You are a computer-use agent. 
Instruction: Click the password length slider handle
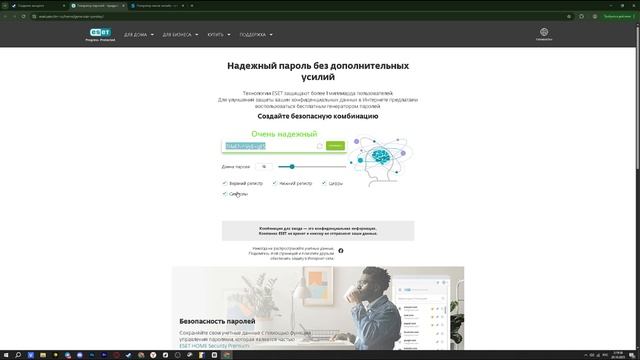coord(292,167)
